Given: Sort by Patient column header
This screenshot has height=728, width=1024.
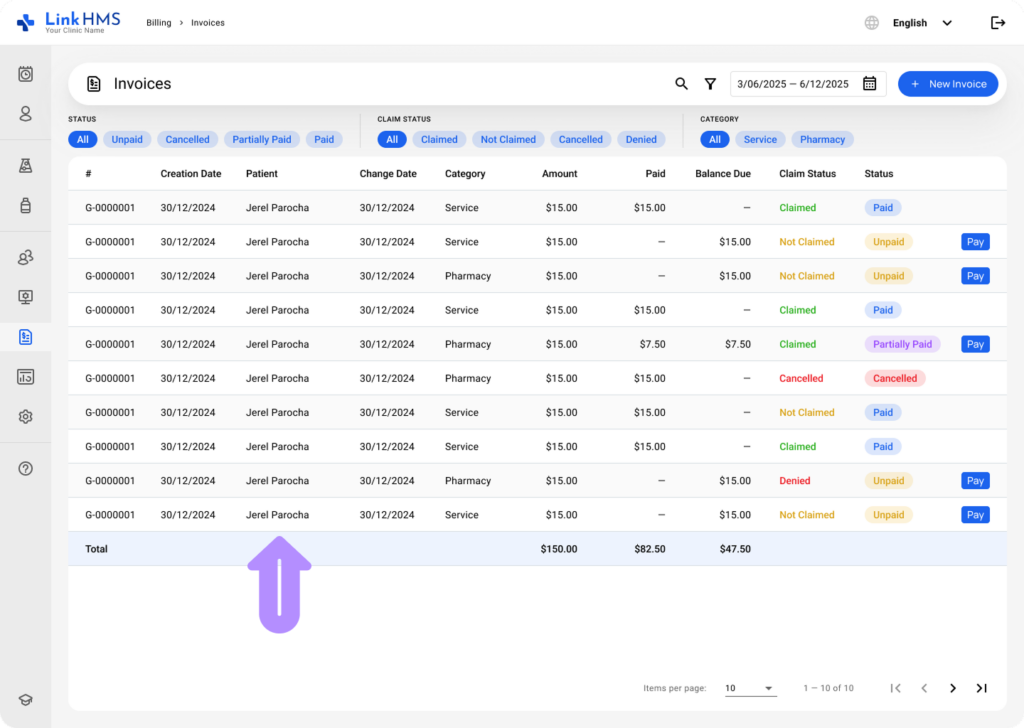Looking at the screenshot, I should [x=261, y=174].
